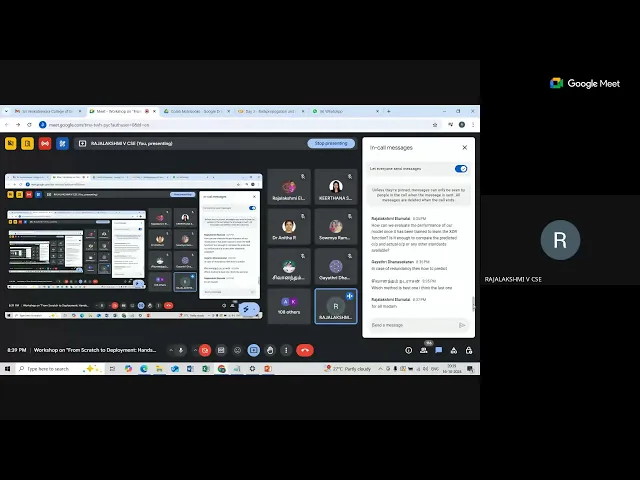Switch to the WhatsApp browser tab
Image resolution: width=640 pixels, height=480 pixels.
click(345, 111)
